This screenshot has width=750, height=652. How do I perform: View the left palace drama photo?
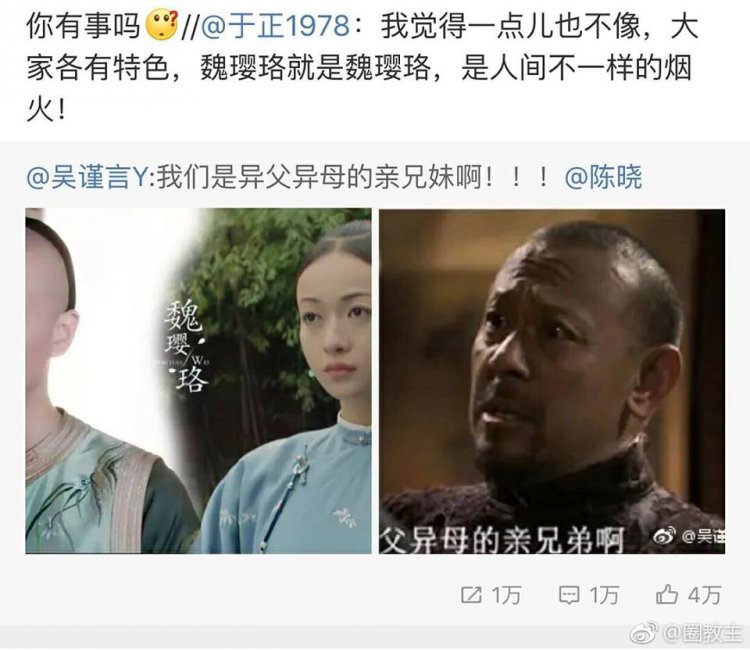pyautogui.click(x=199, y=381)
